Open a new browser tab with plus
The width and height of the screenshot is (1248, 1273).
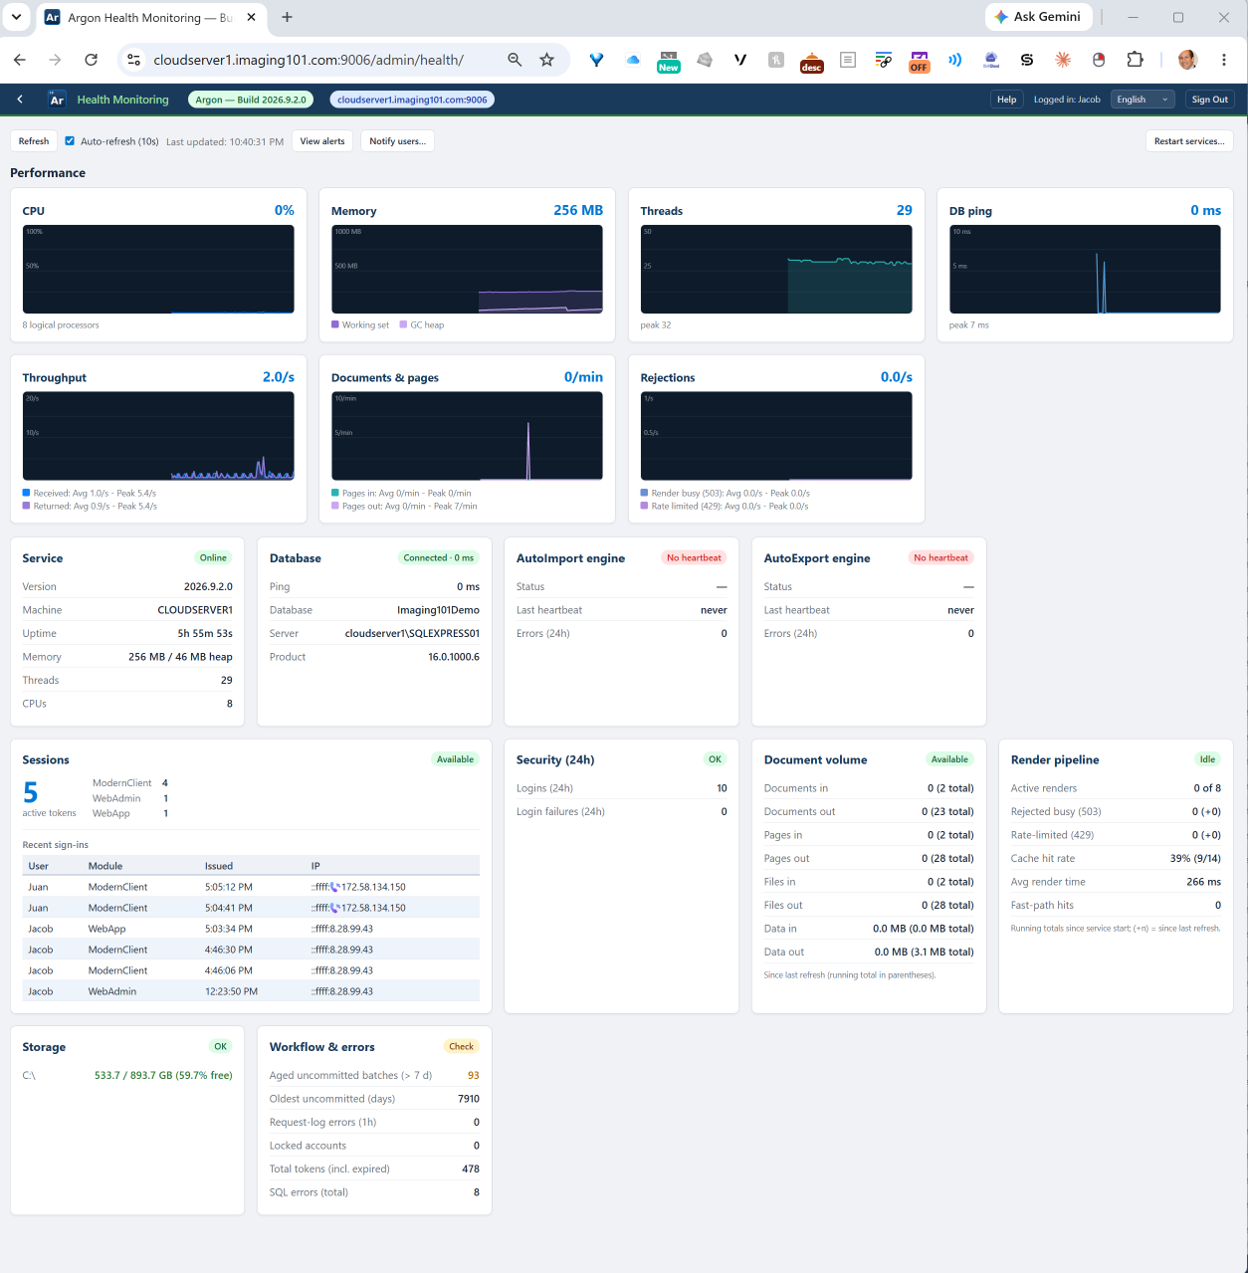point(287,17)
